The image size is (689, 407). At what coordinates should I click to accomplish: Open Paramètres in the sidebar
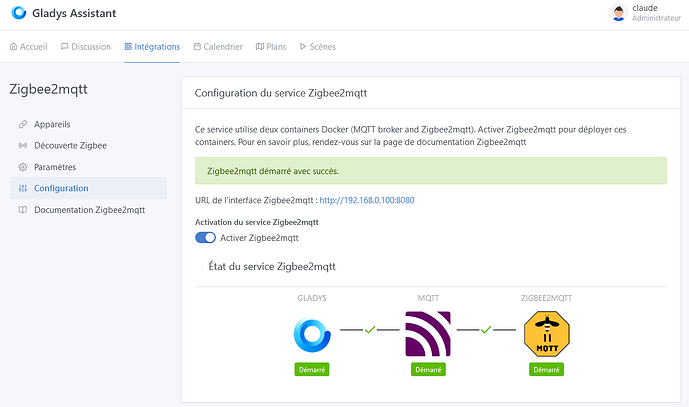[55, 167]
